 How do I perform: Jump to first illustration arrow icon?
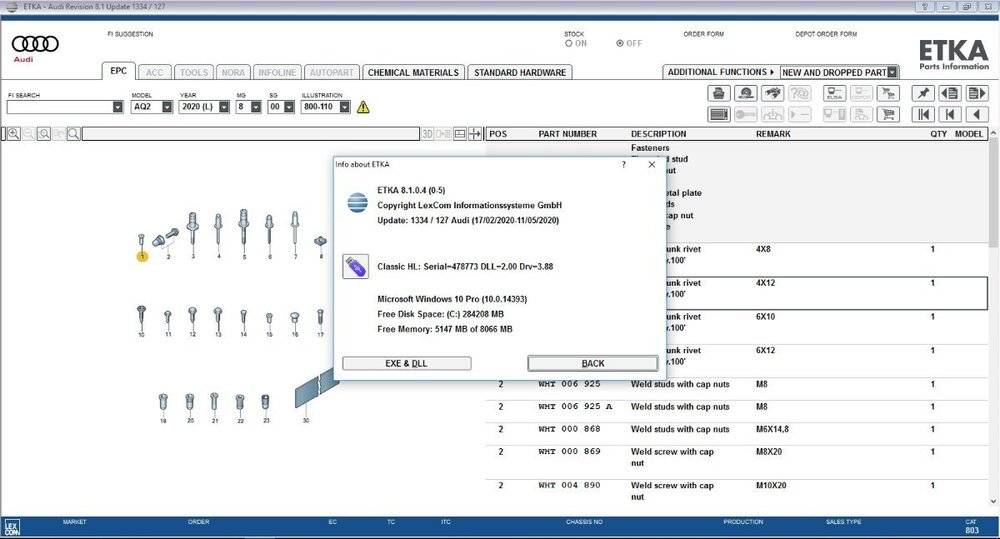click(924, 115)
